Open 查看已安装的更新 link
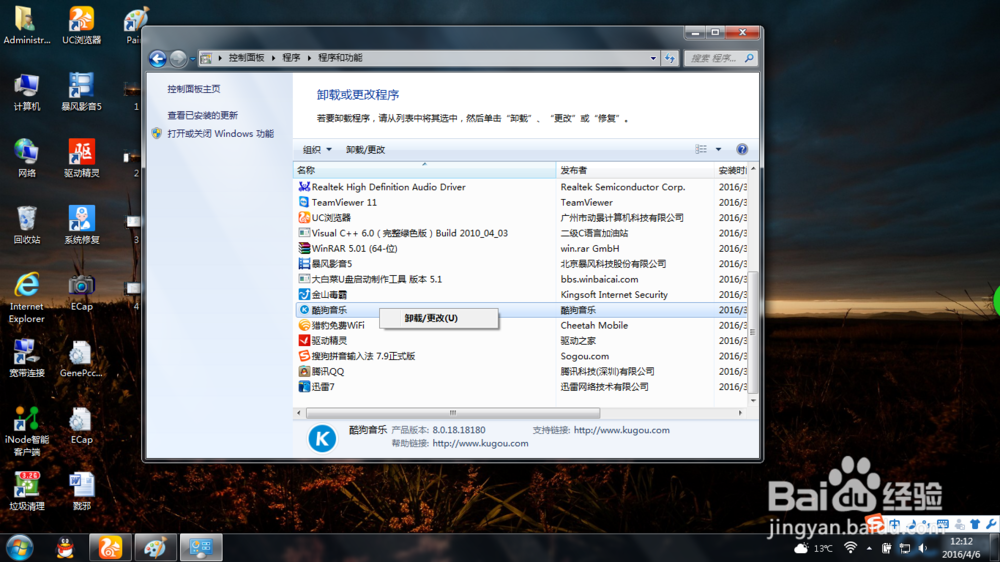This screenshot has width=1000, height=562. pos(202,115)
